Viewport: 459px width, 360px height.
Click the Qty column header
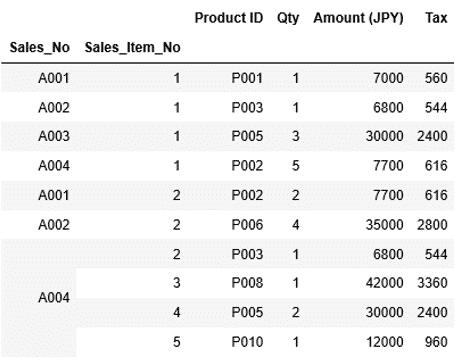(x=288, y=18)
